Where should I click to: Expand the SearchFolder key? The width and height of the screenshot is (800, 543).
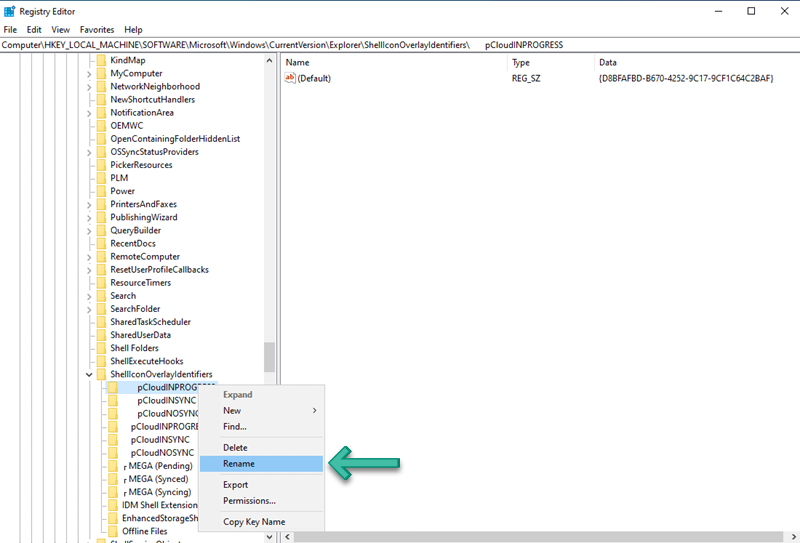point(89,309)
